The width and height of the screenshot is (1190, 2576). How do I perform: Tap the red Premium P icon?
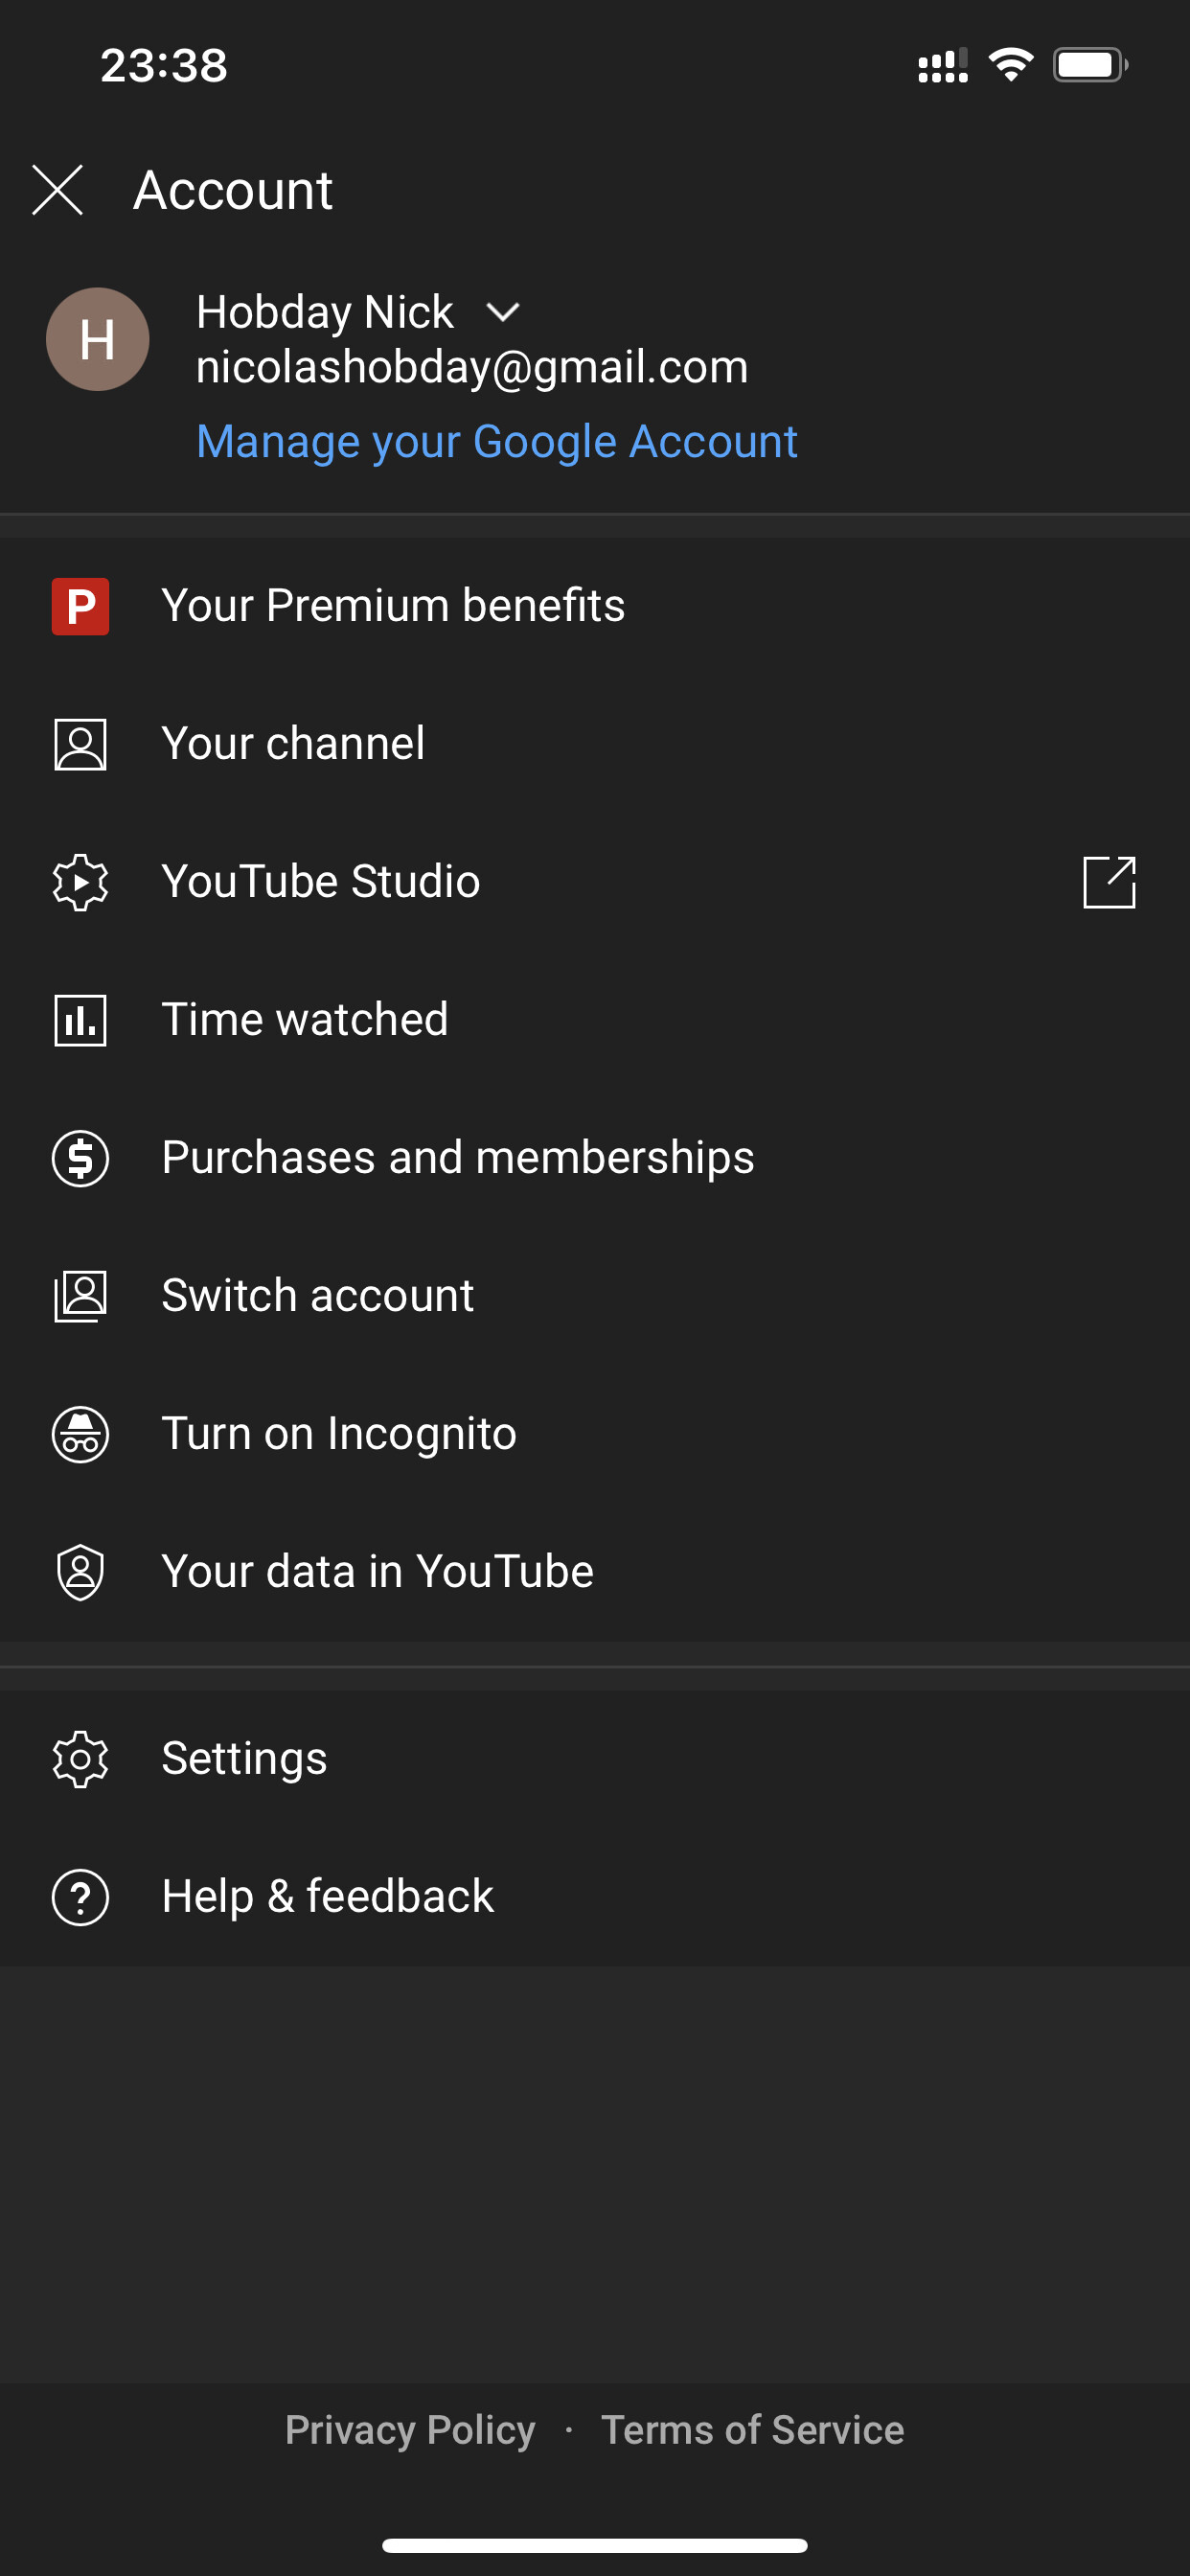80,606
